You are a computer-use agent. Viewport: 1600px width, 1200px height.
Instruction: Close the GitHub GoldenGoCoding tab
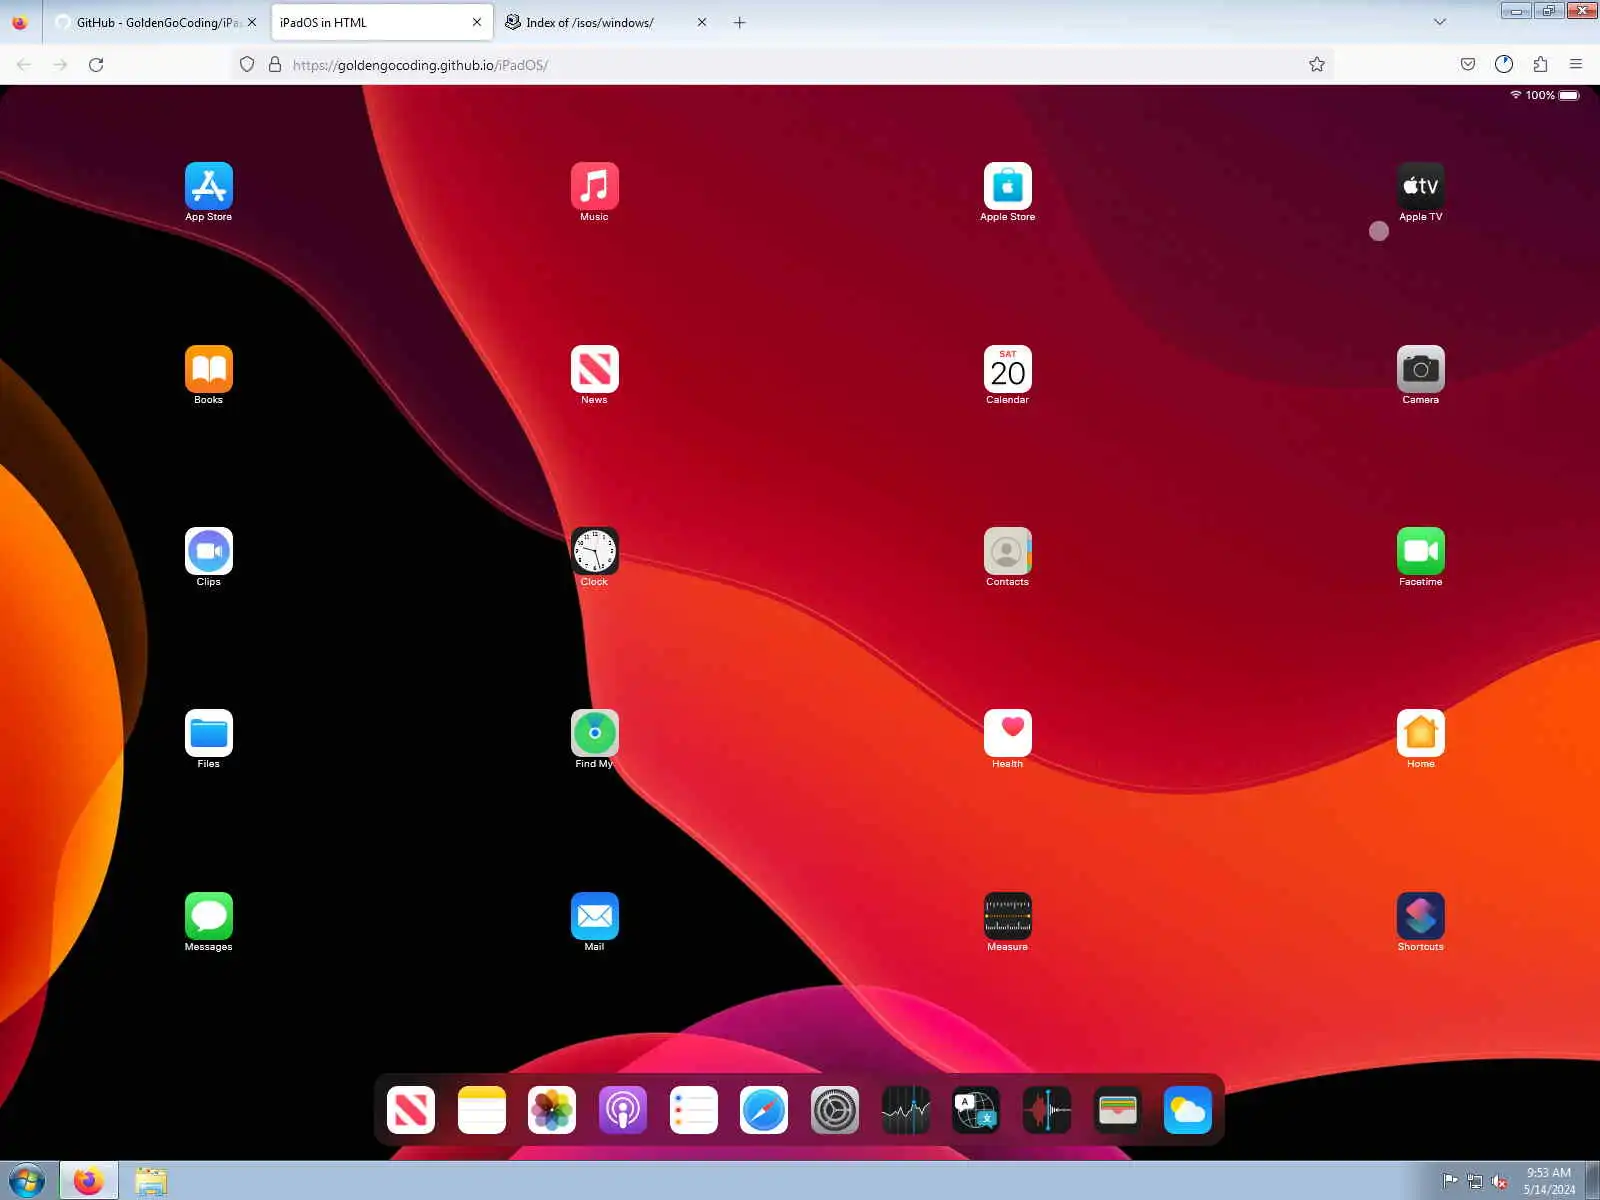[x=252, y=22]
